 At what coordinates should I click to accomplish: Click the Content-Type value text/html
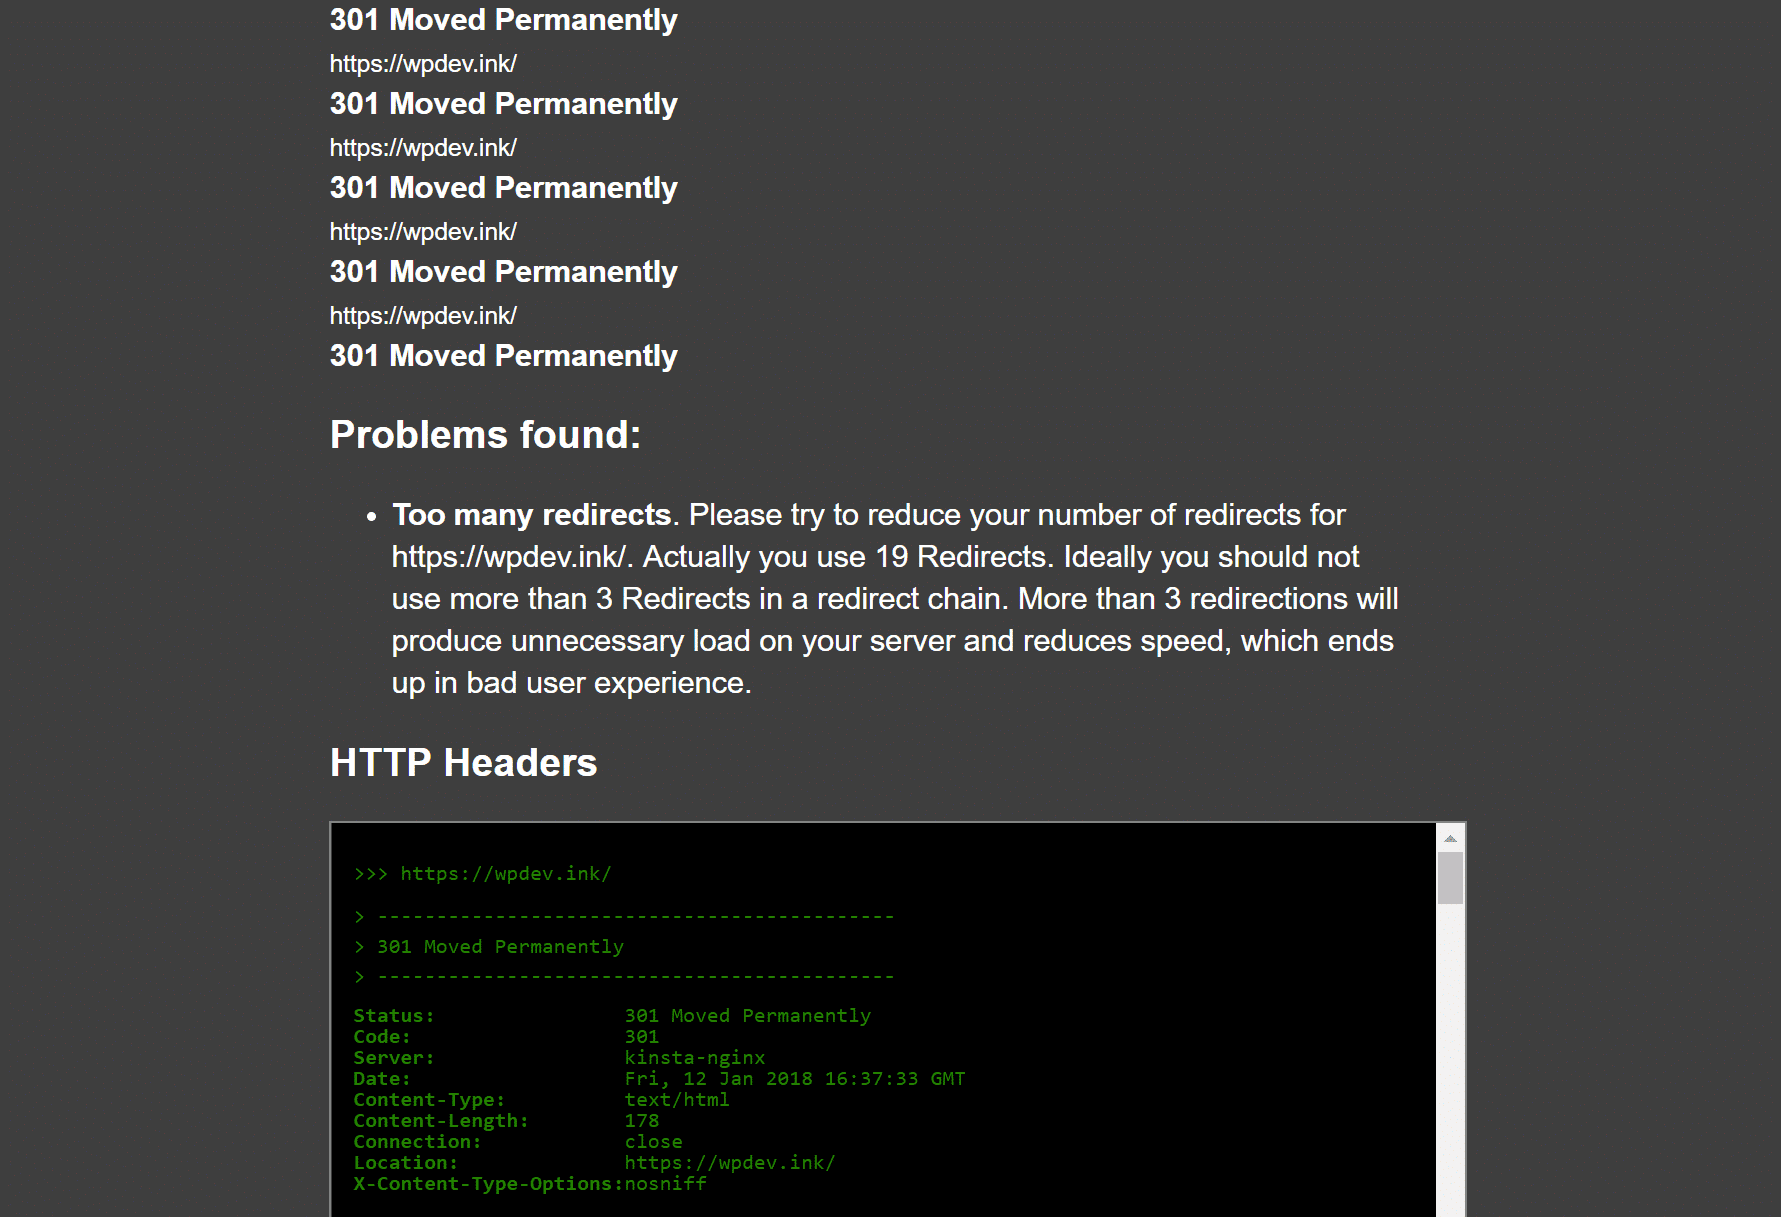(x=676, y=1100)
